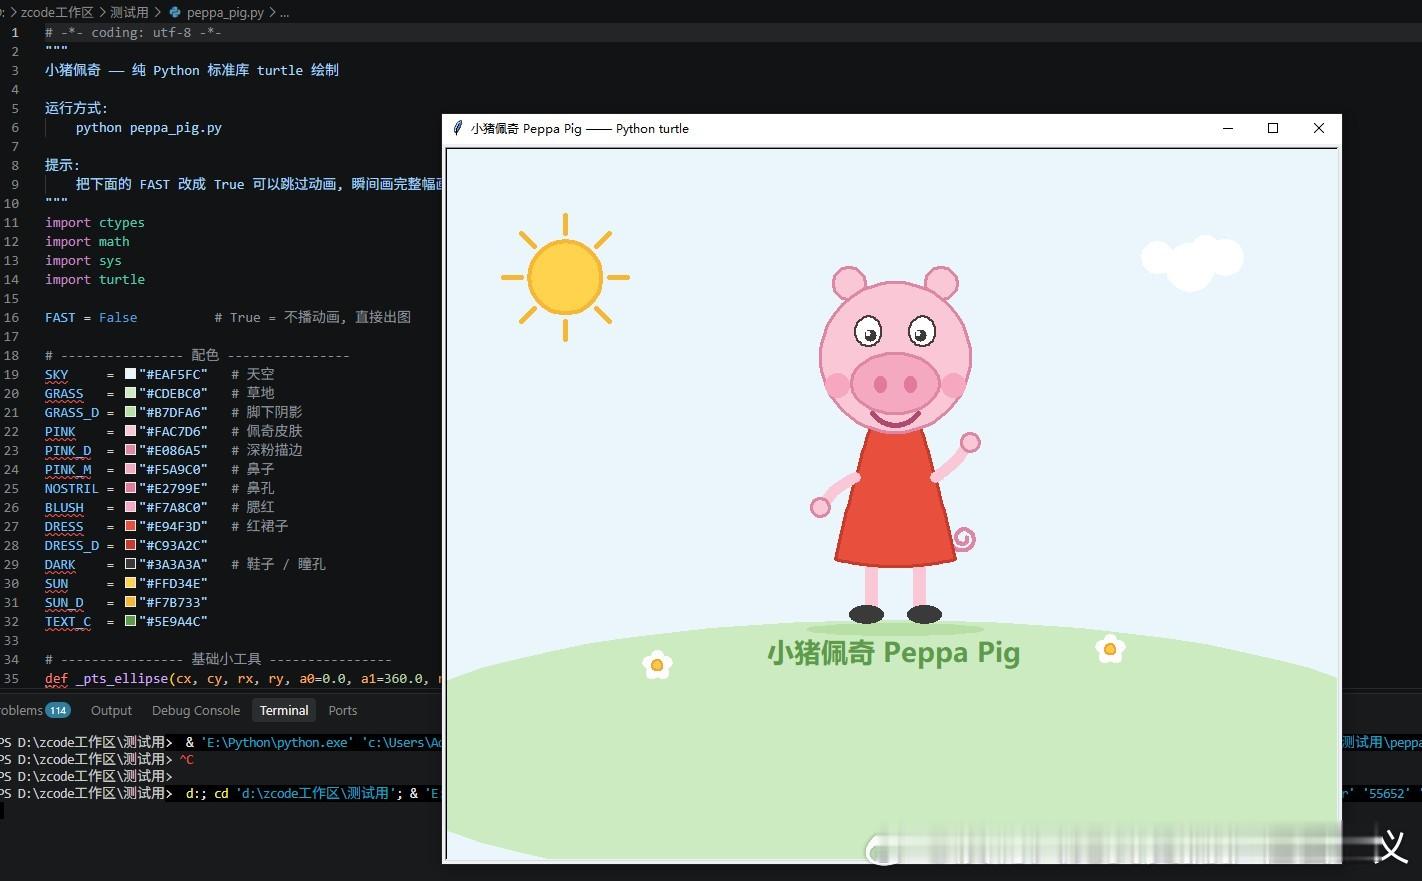Click the GRASS_D variable name
The image size is (1422, 881).
[x=72, y=412]
